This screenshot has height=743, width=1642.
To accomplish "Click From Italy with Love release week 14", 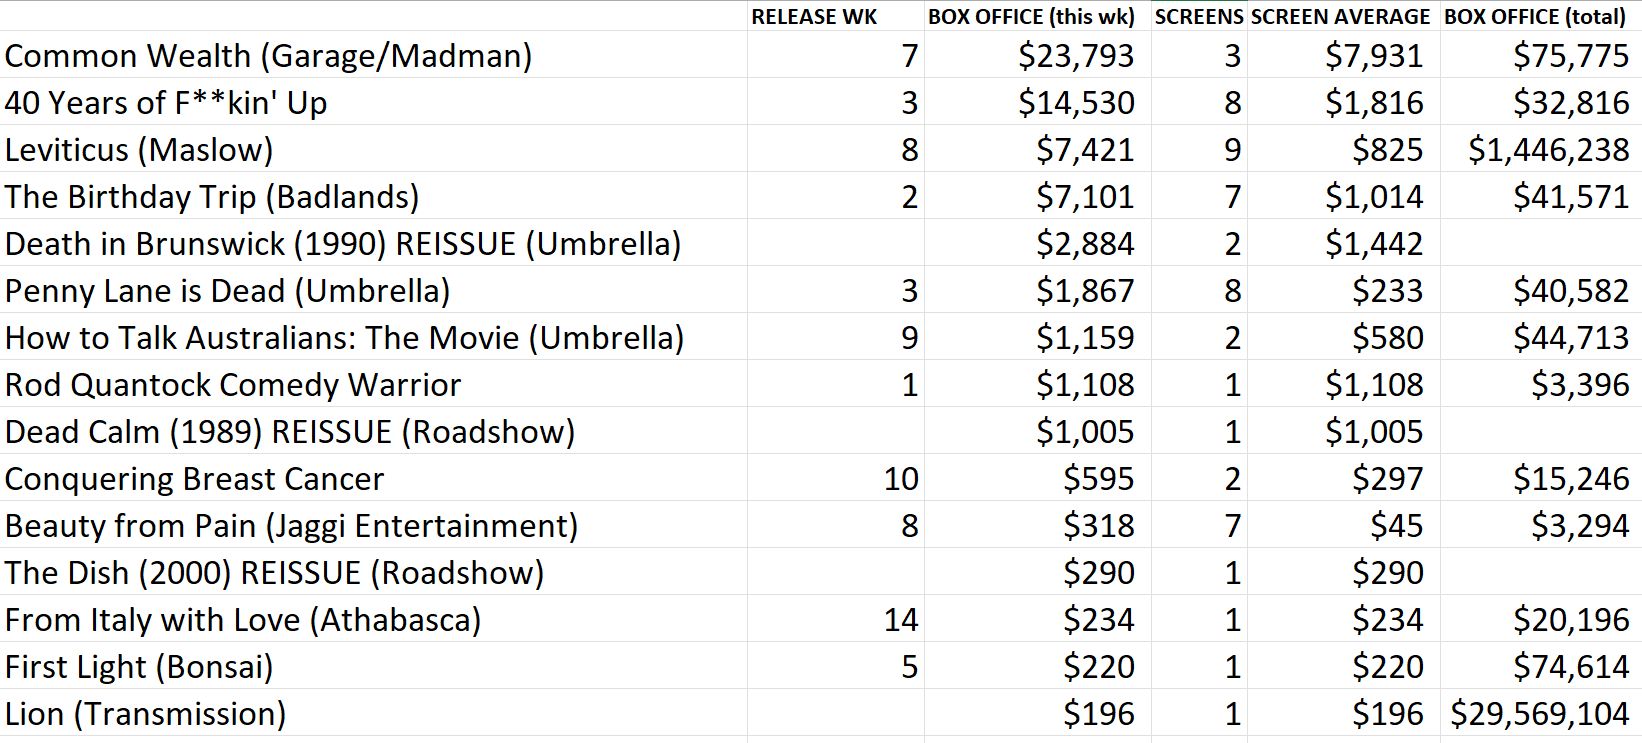I will click(x=901, y=619).
